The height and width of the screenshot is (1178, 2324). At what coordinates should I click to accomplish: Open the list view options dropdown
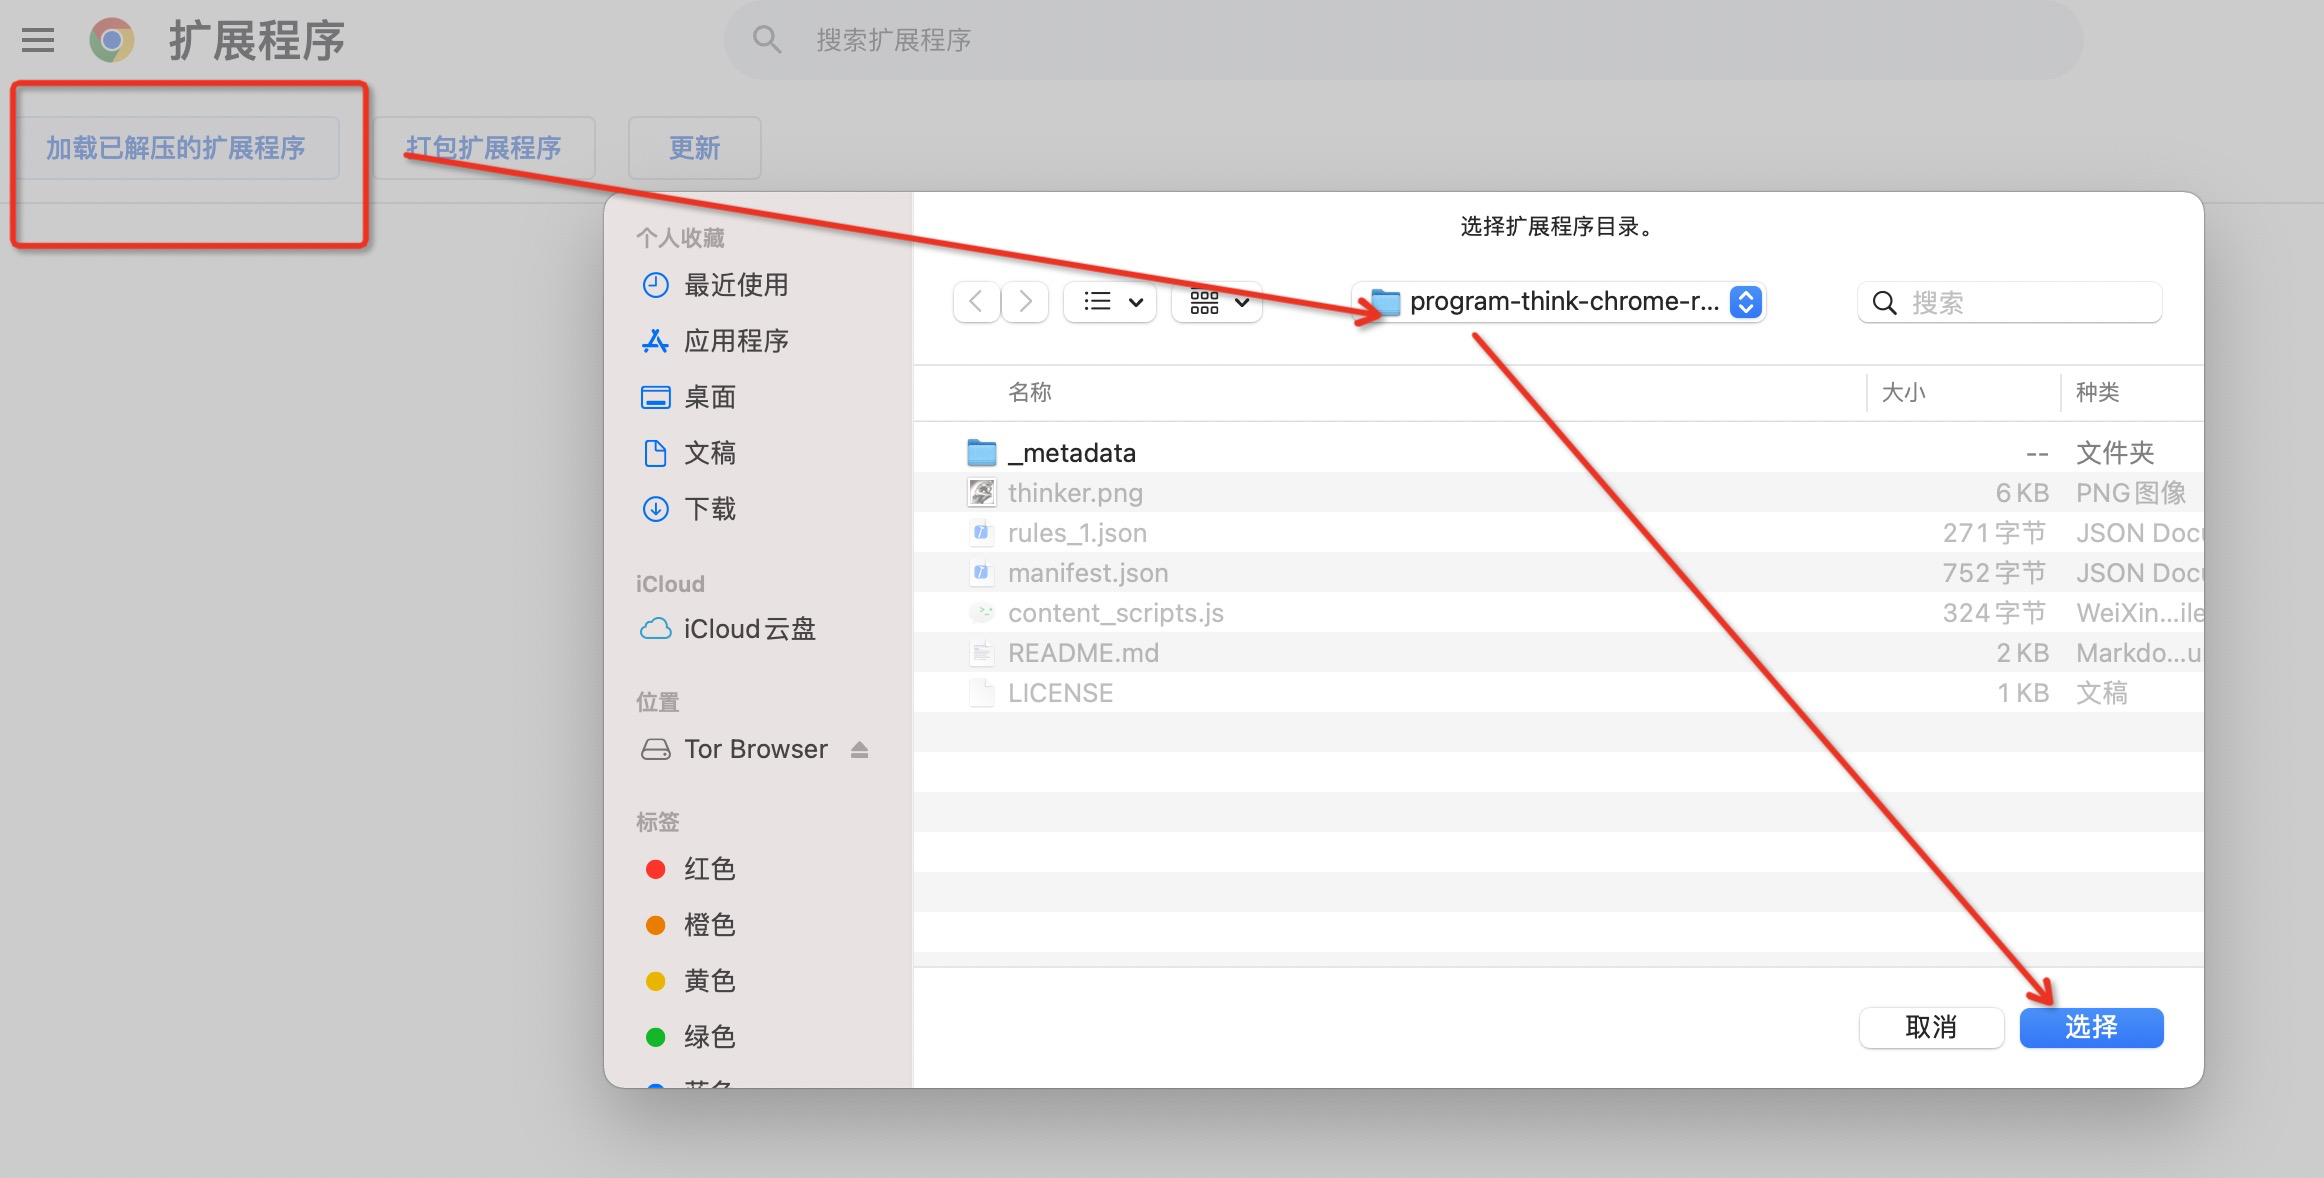coord(1109,302)
